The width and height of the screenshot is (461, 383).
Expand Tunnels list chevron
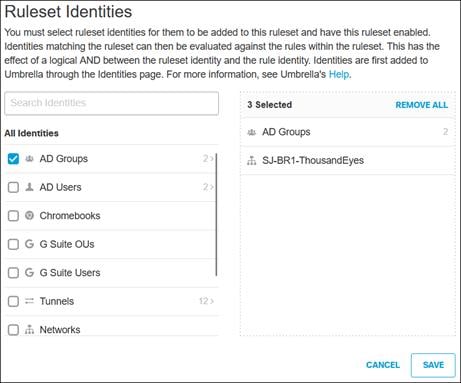coord(212,301)
